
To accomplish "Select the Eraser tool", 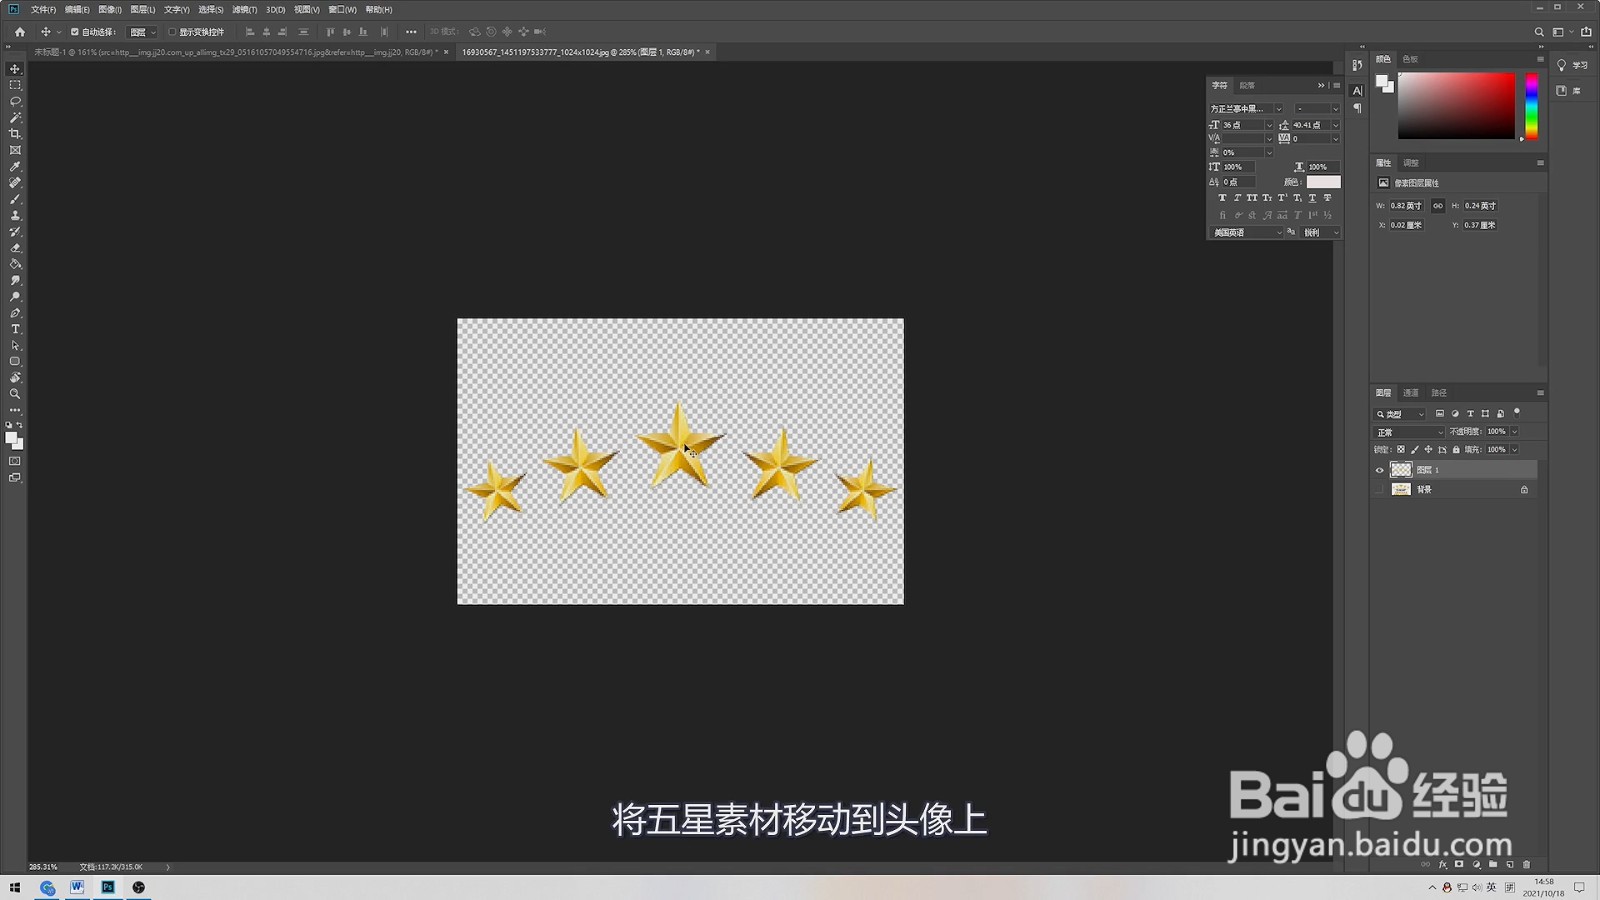I will [x=15, y=248].
